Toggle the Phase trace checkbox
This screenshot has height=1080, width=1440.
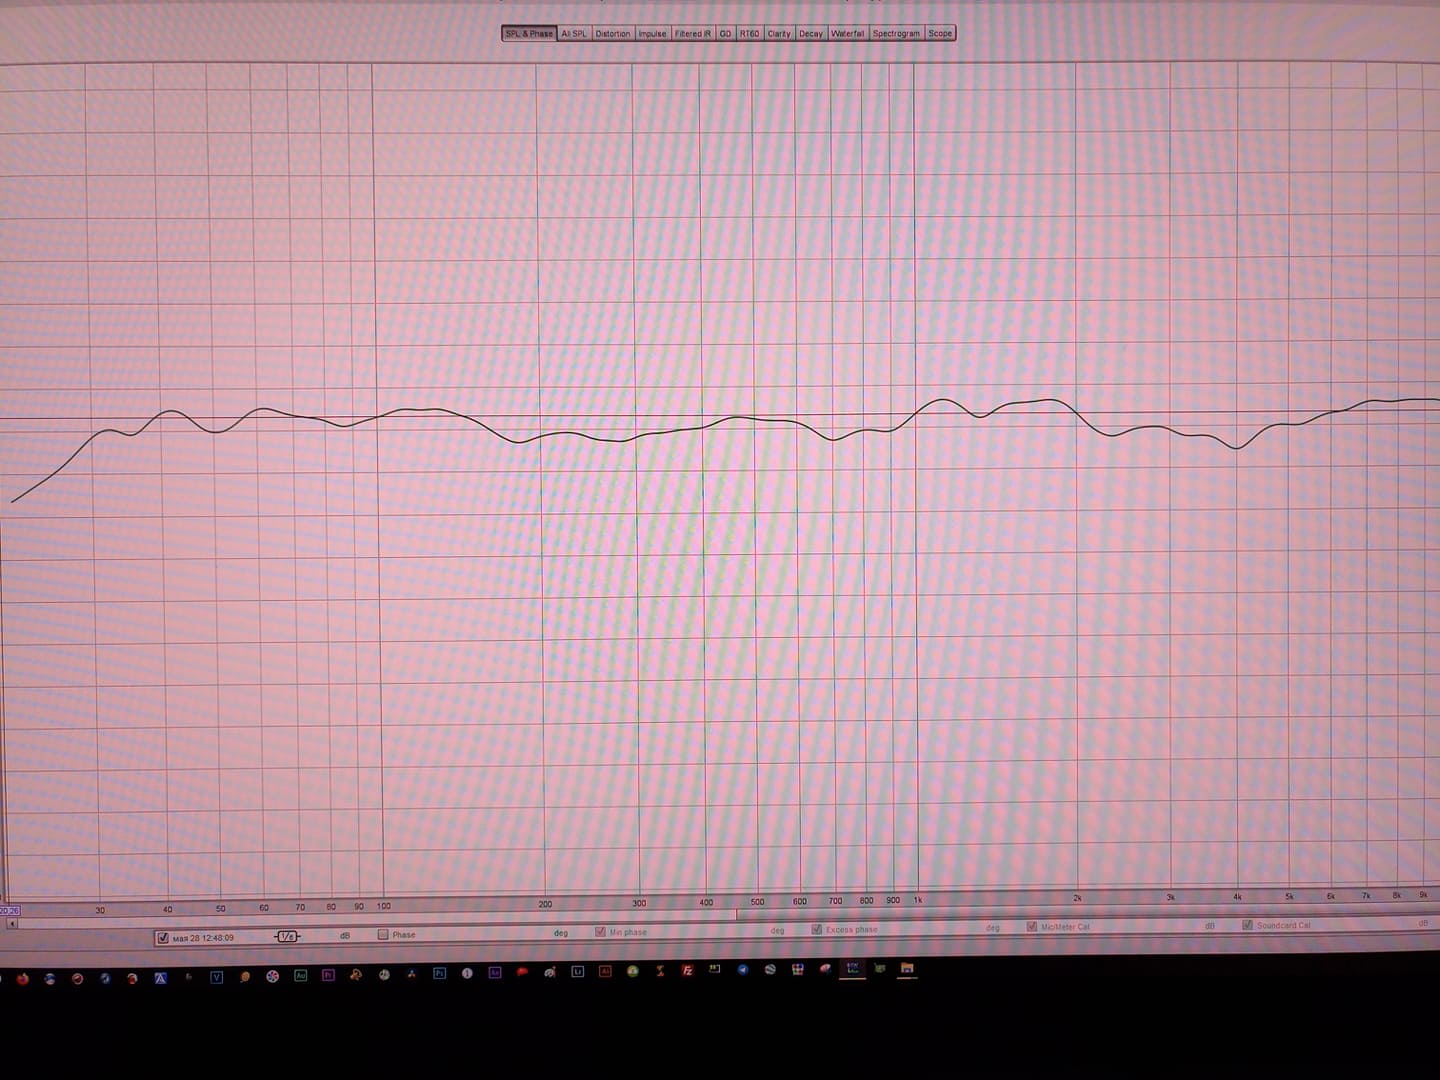click(383, 935)
